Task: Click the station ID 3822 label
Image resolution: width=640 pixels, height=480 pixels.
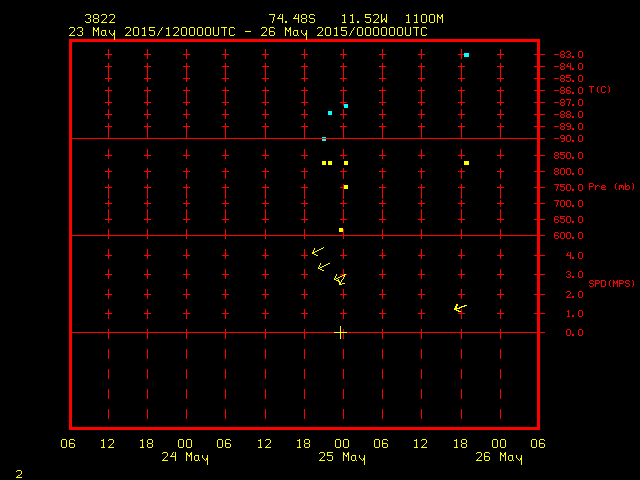Action: pos(99,19)
